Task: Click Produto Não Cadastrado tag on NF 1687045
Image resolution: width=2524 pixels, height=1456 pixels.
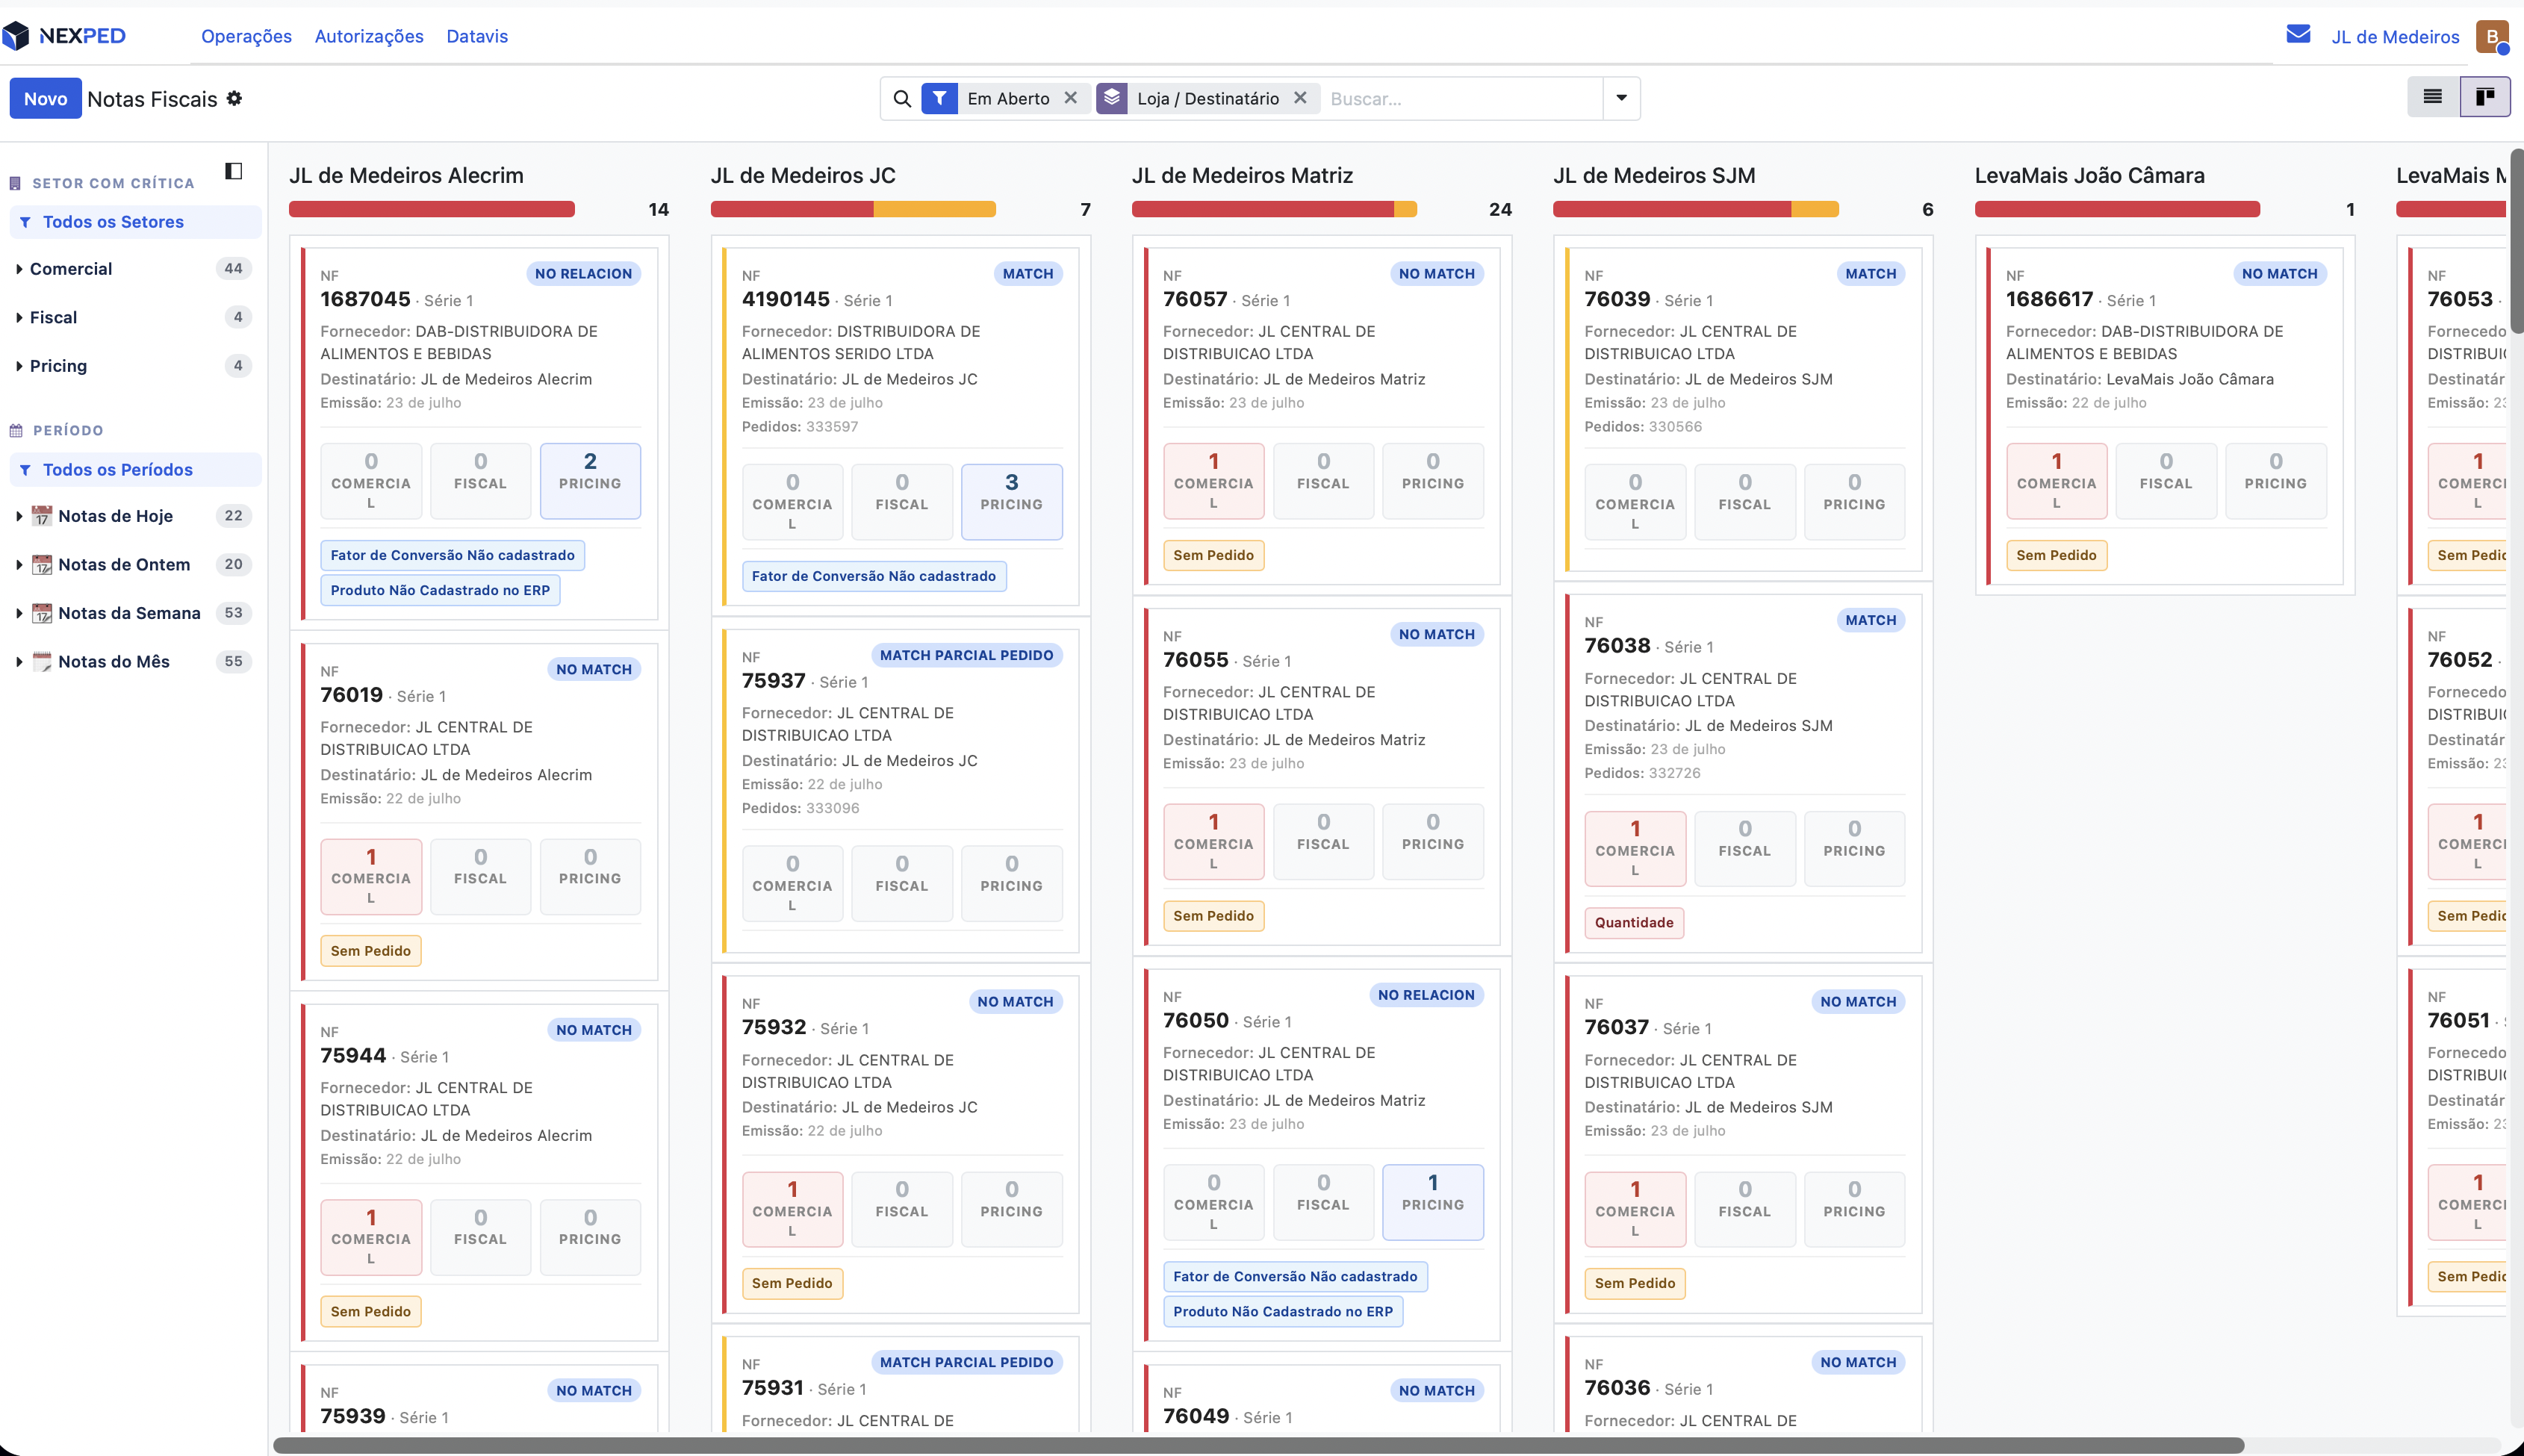Action: click(440, 590)
